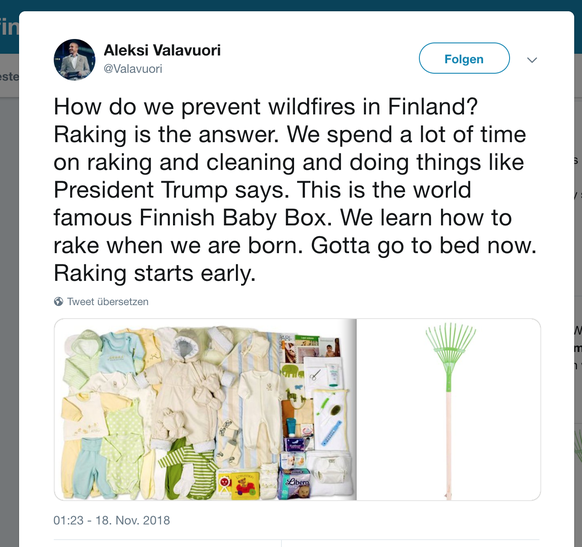The height and width of the screenshot is (547, 582).
Task: Click Tweet übersetzen to translate
Action: pos(108,301)
